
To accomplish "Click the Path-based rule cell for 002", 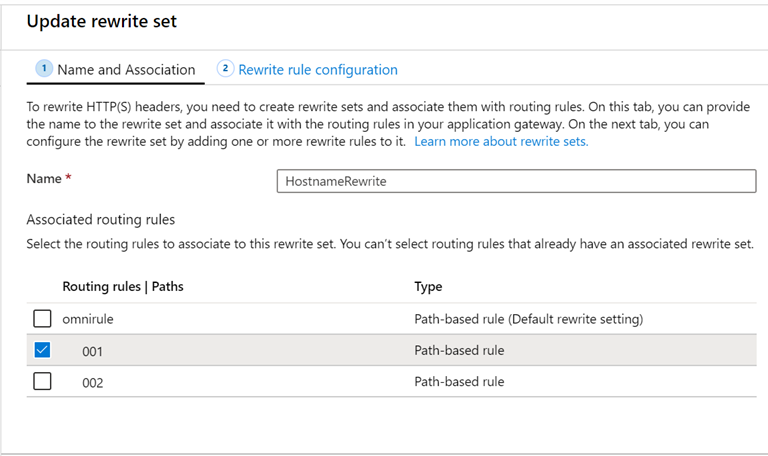I will pos(459,382).
